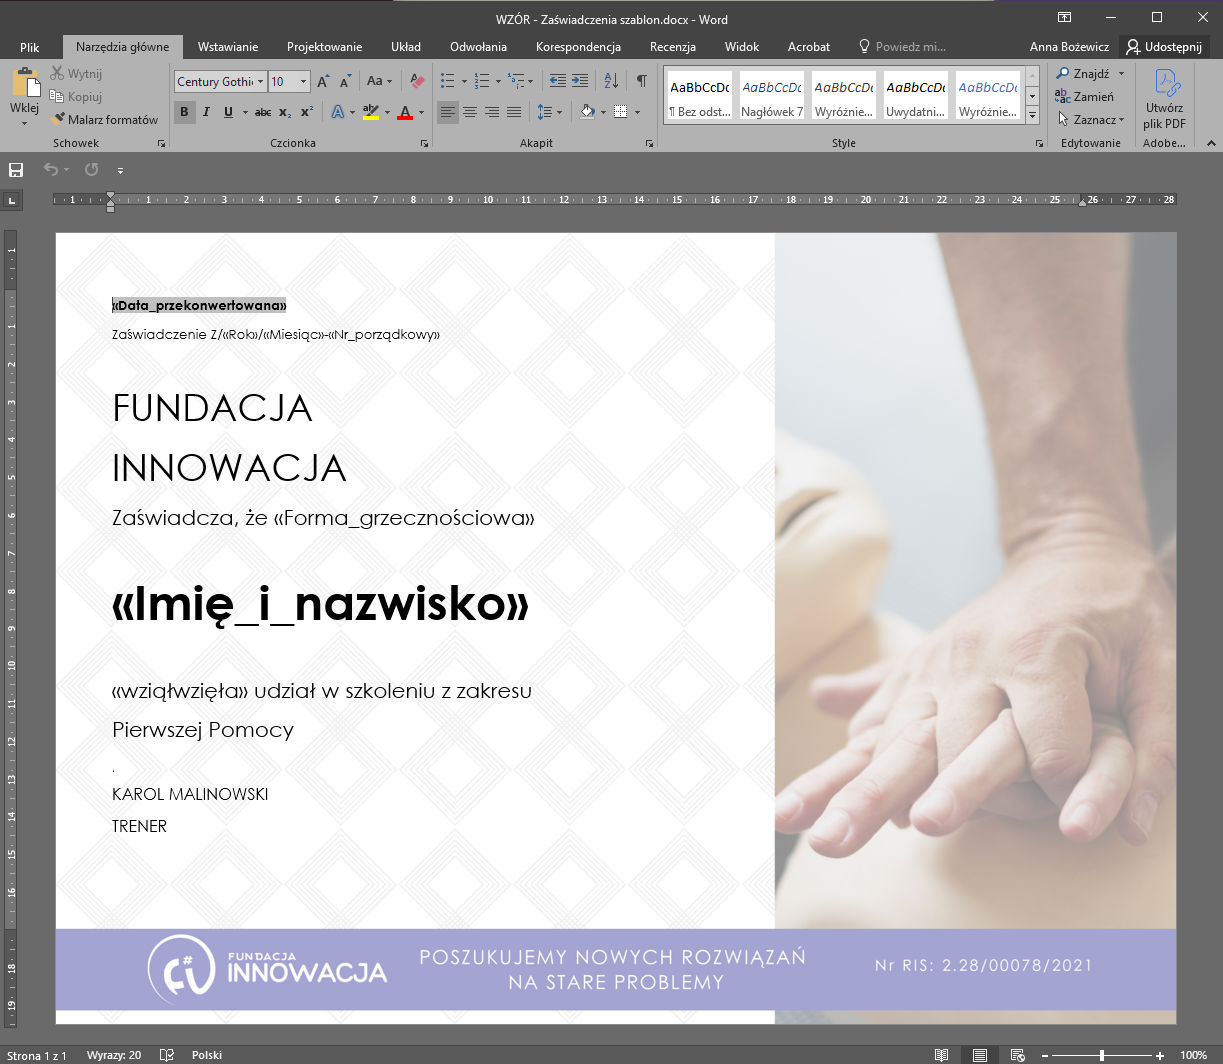Open the Plik menu
This screenshot has height=1064, width=1223.
(30, 47)
